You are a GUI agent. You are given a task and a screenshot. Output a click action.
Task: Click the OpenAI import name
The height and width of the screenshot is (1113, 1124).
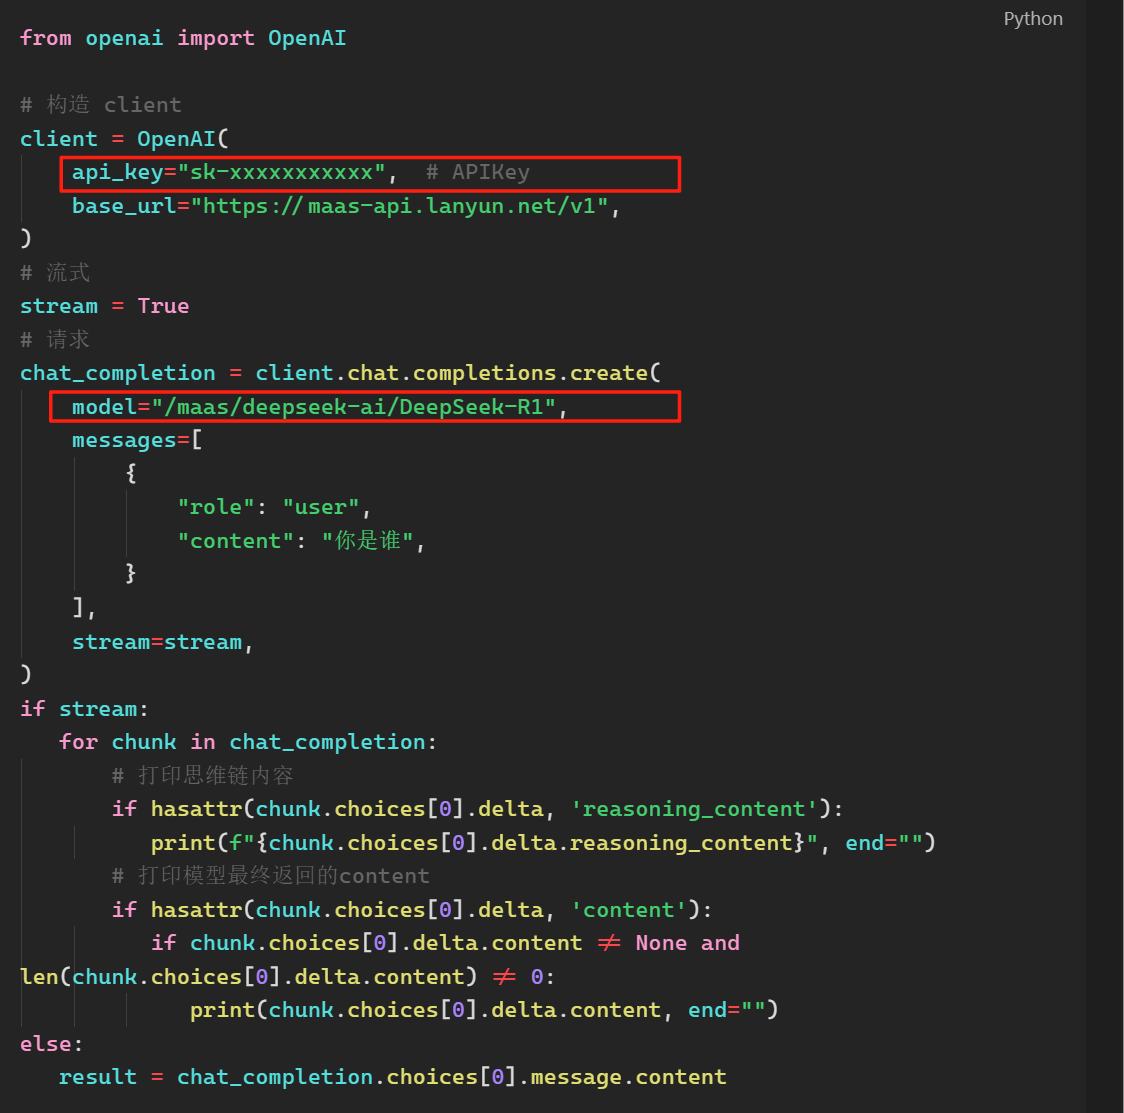point(307,38)
